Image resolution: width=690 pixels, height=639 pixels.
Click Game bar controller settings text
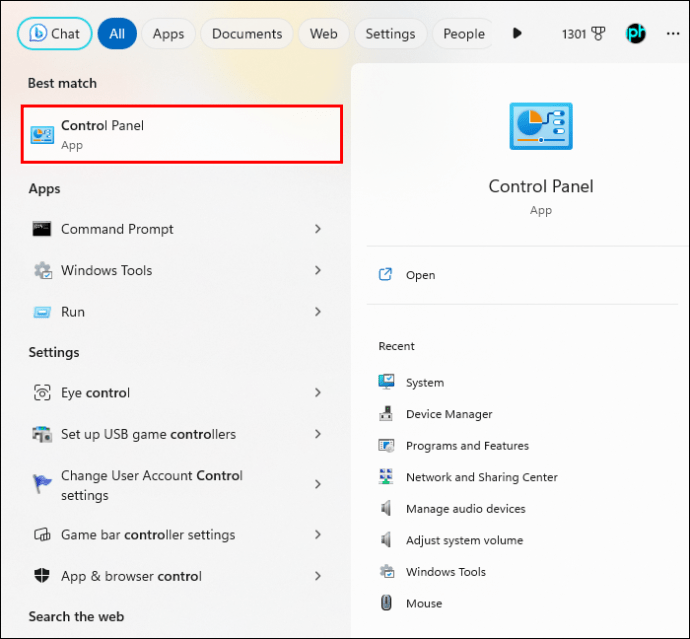click(148, 535)
